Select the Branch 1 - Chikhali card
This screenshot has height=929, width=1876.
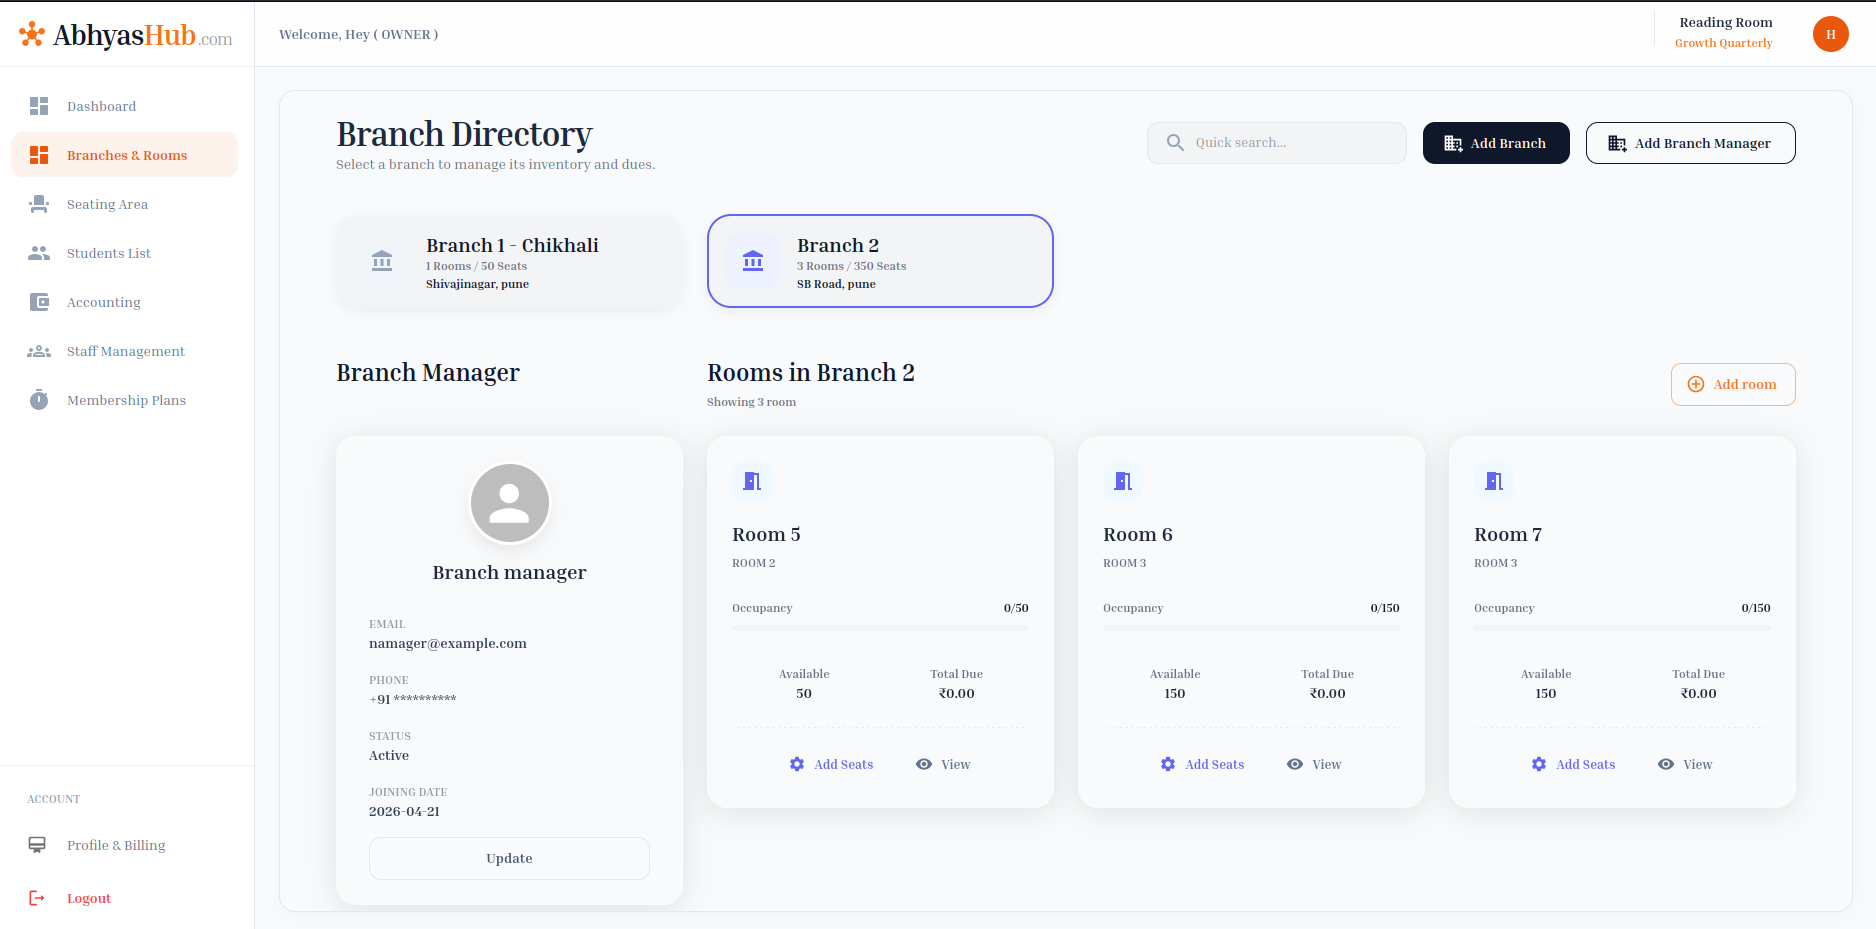[x=510, y=262]
